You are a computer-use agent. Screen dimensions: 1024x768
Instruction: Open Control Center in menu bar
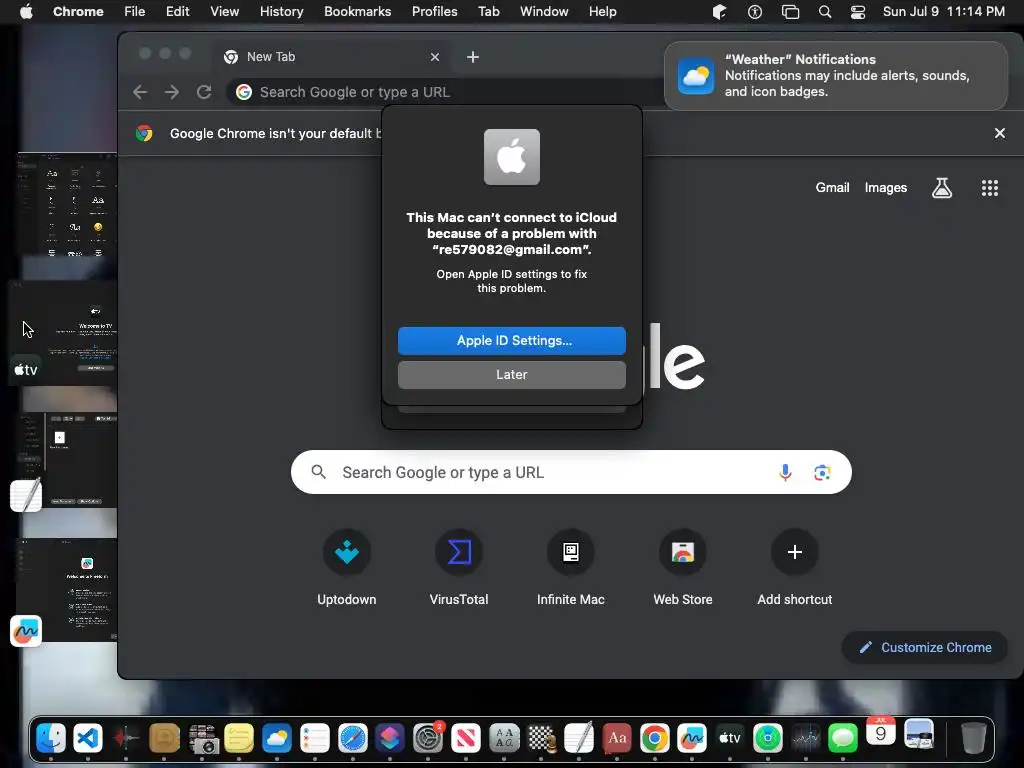[857, 12]
